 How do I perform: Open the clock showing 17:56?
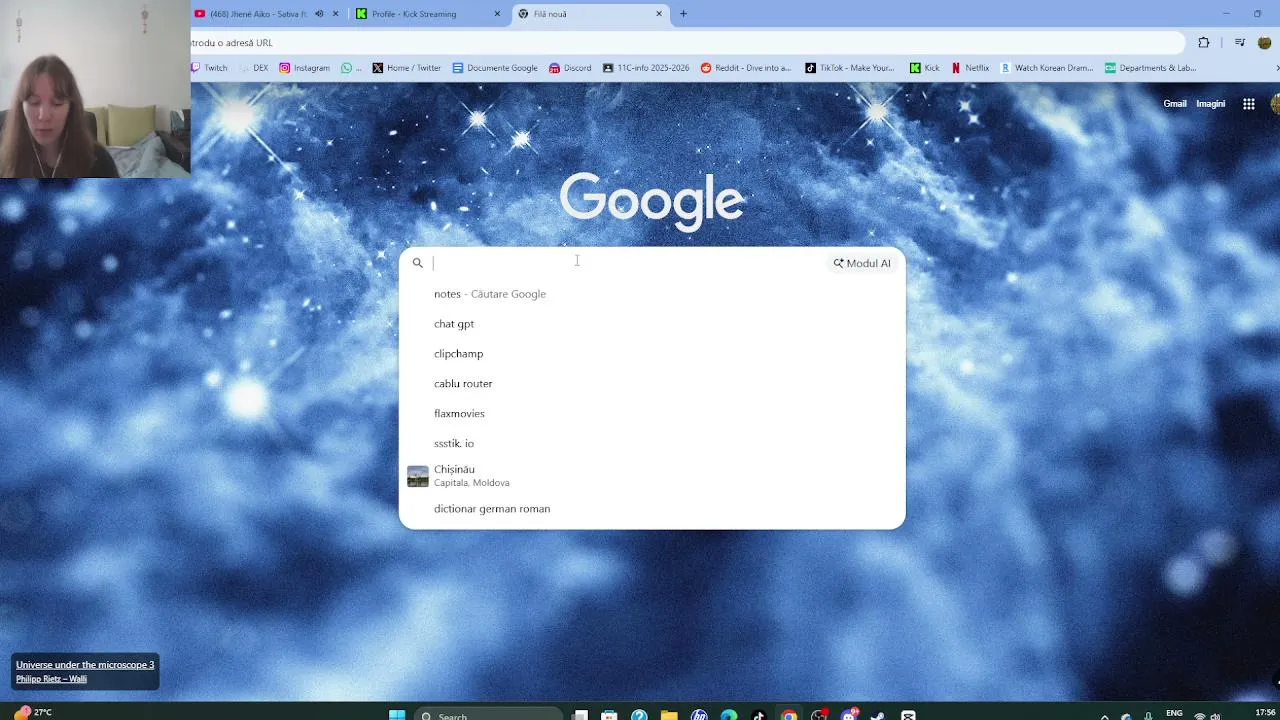1264,713
